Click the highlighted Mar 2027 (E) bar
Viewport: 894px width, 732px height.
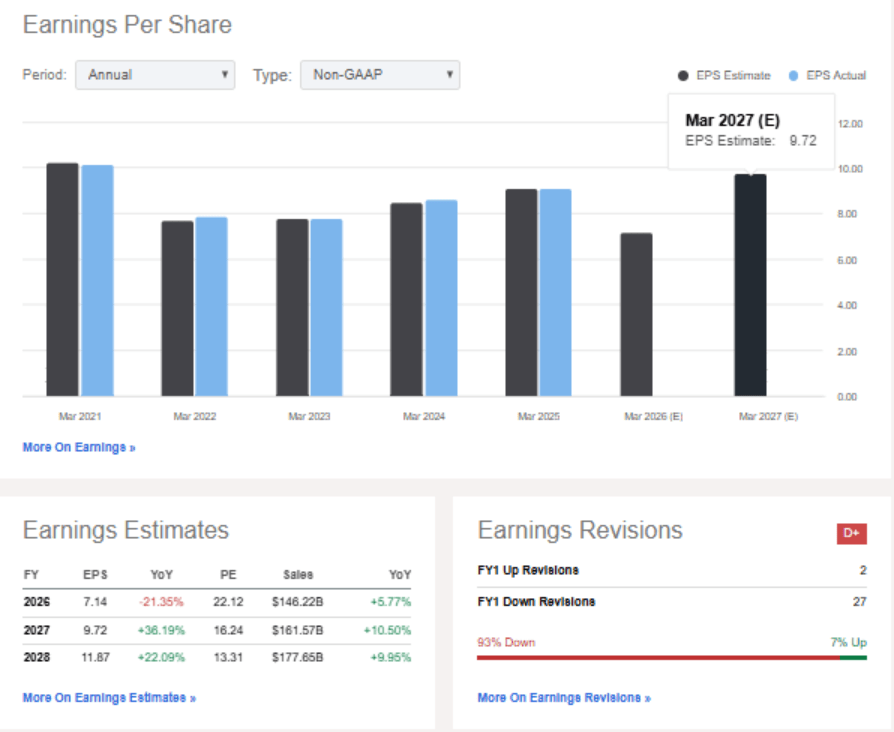coord(750,285)
